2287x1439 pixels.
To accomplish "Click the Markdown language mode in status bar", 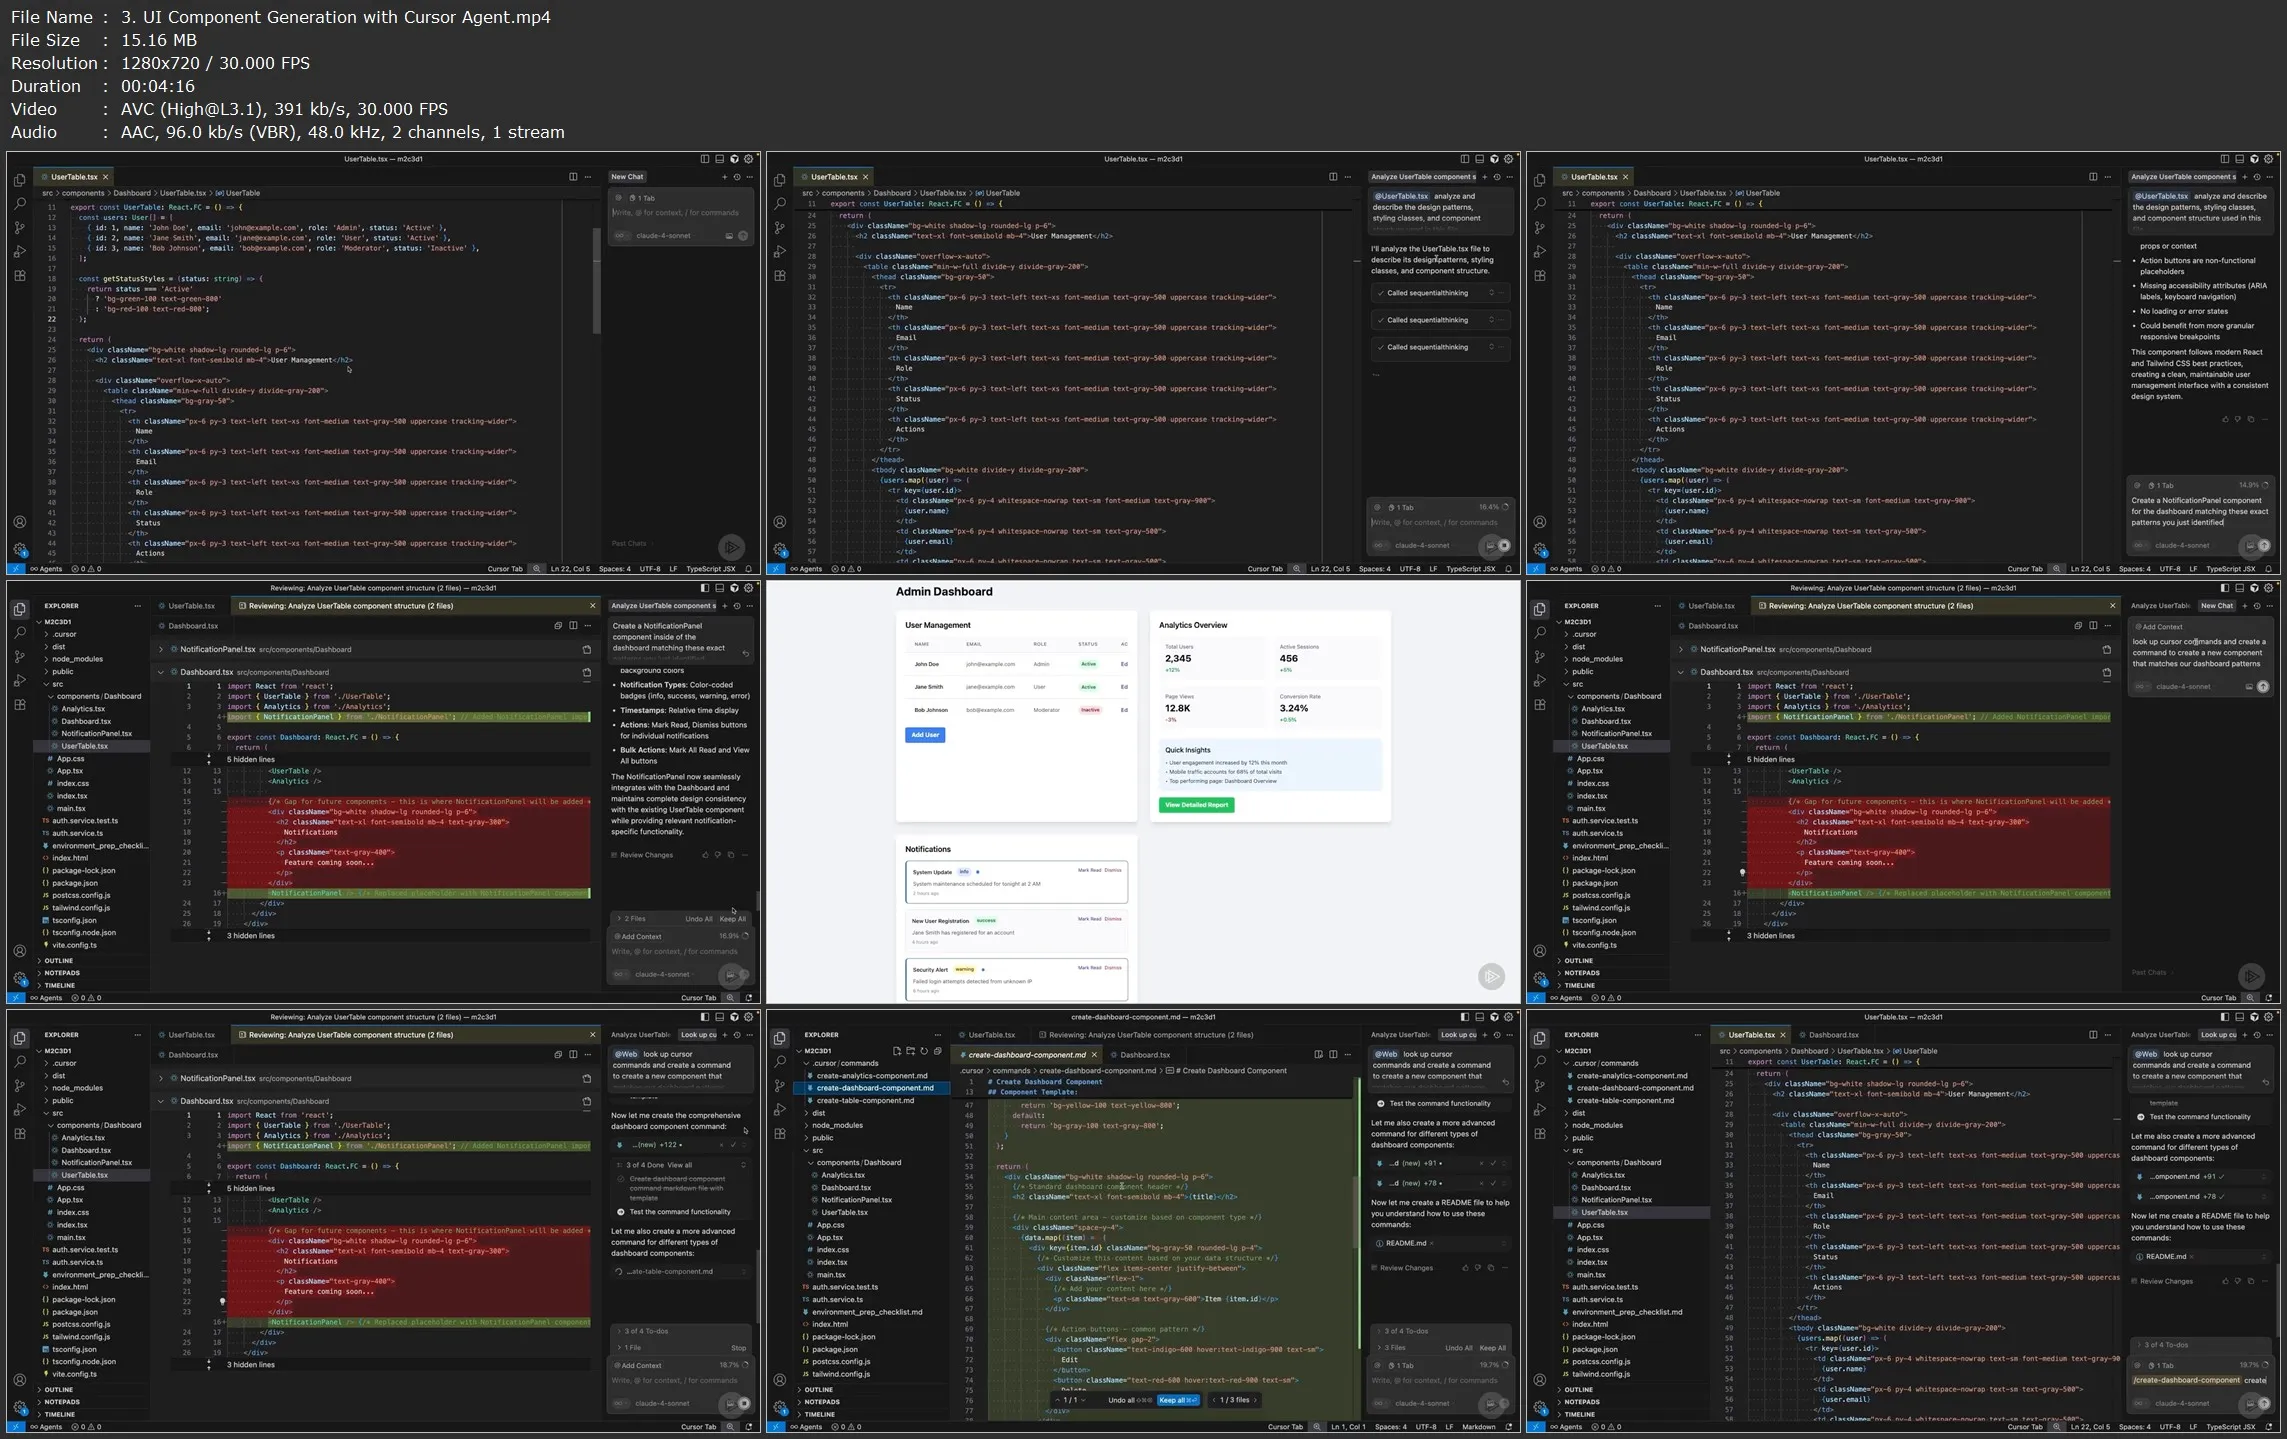I will [1477, 1427].
